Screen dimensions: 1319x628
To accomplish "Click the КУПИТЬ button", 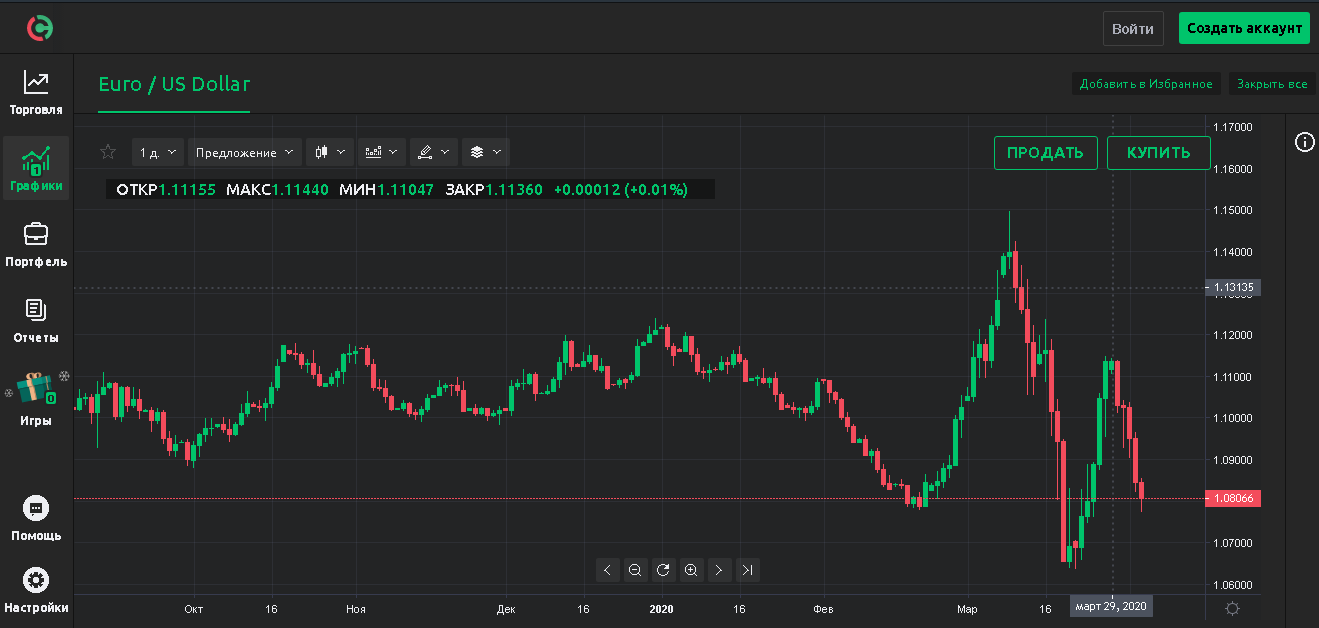I will pyautogui.click(x=1159, y=153).
